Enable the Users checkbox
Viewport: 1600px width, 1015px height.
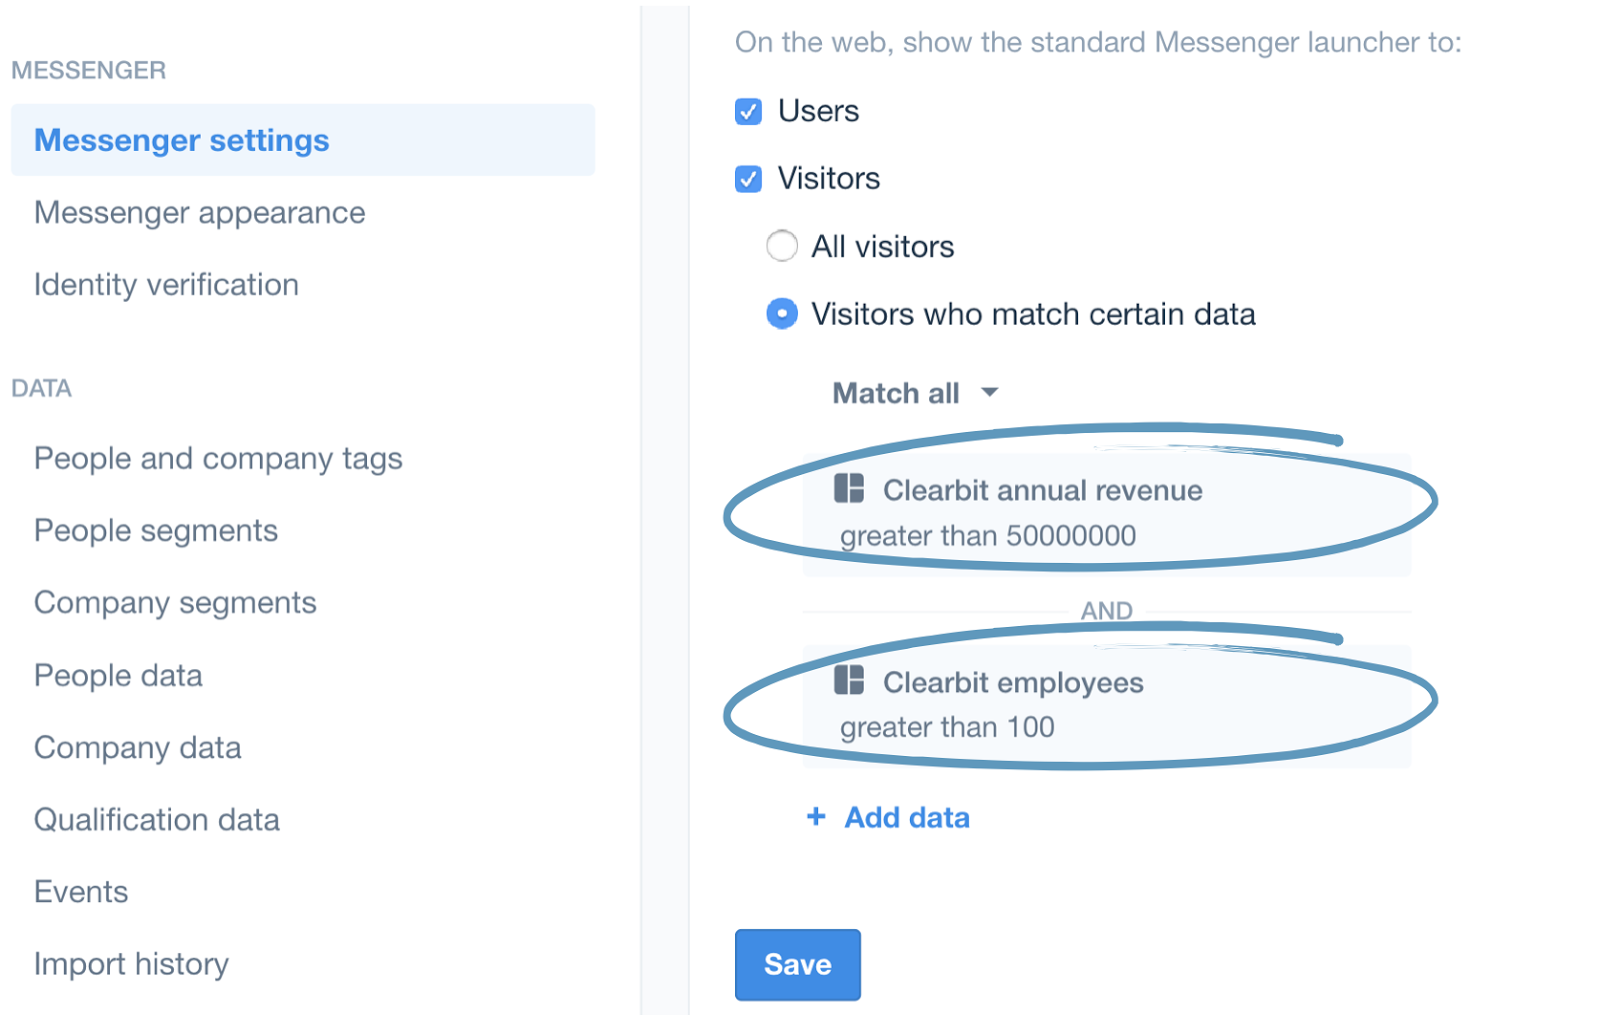click(x=747, y=111)
